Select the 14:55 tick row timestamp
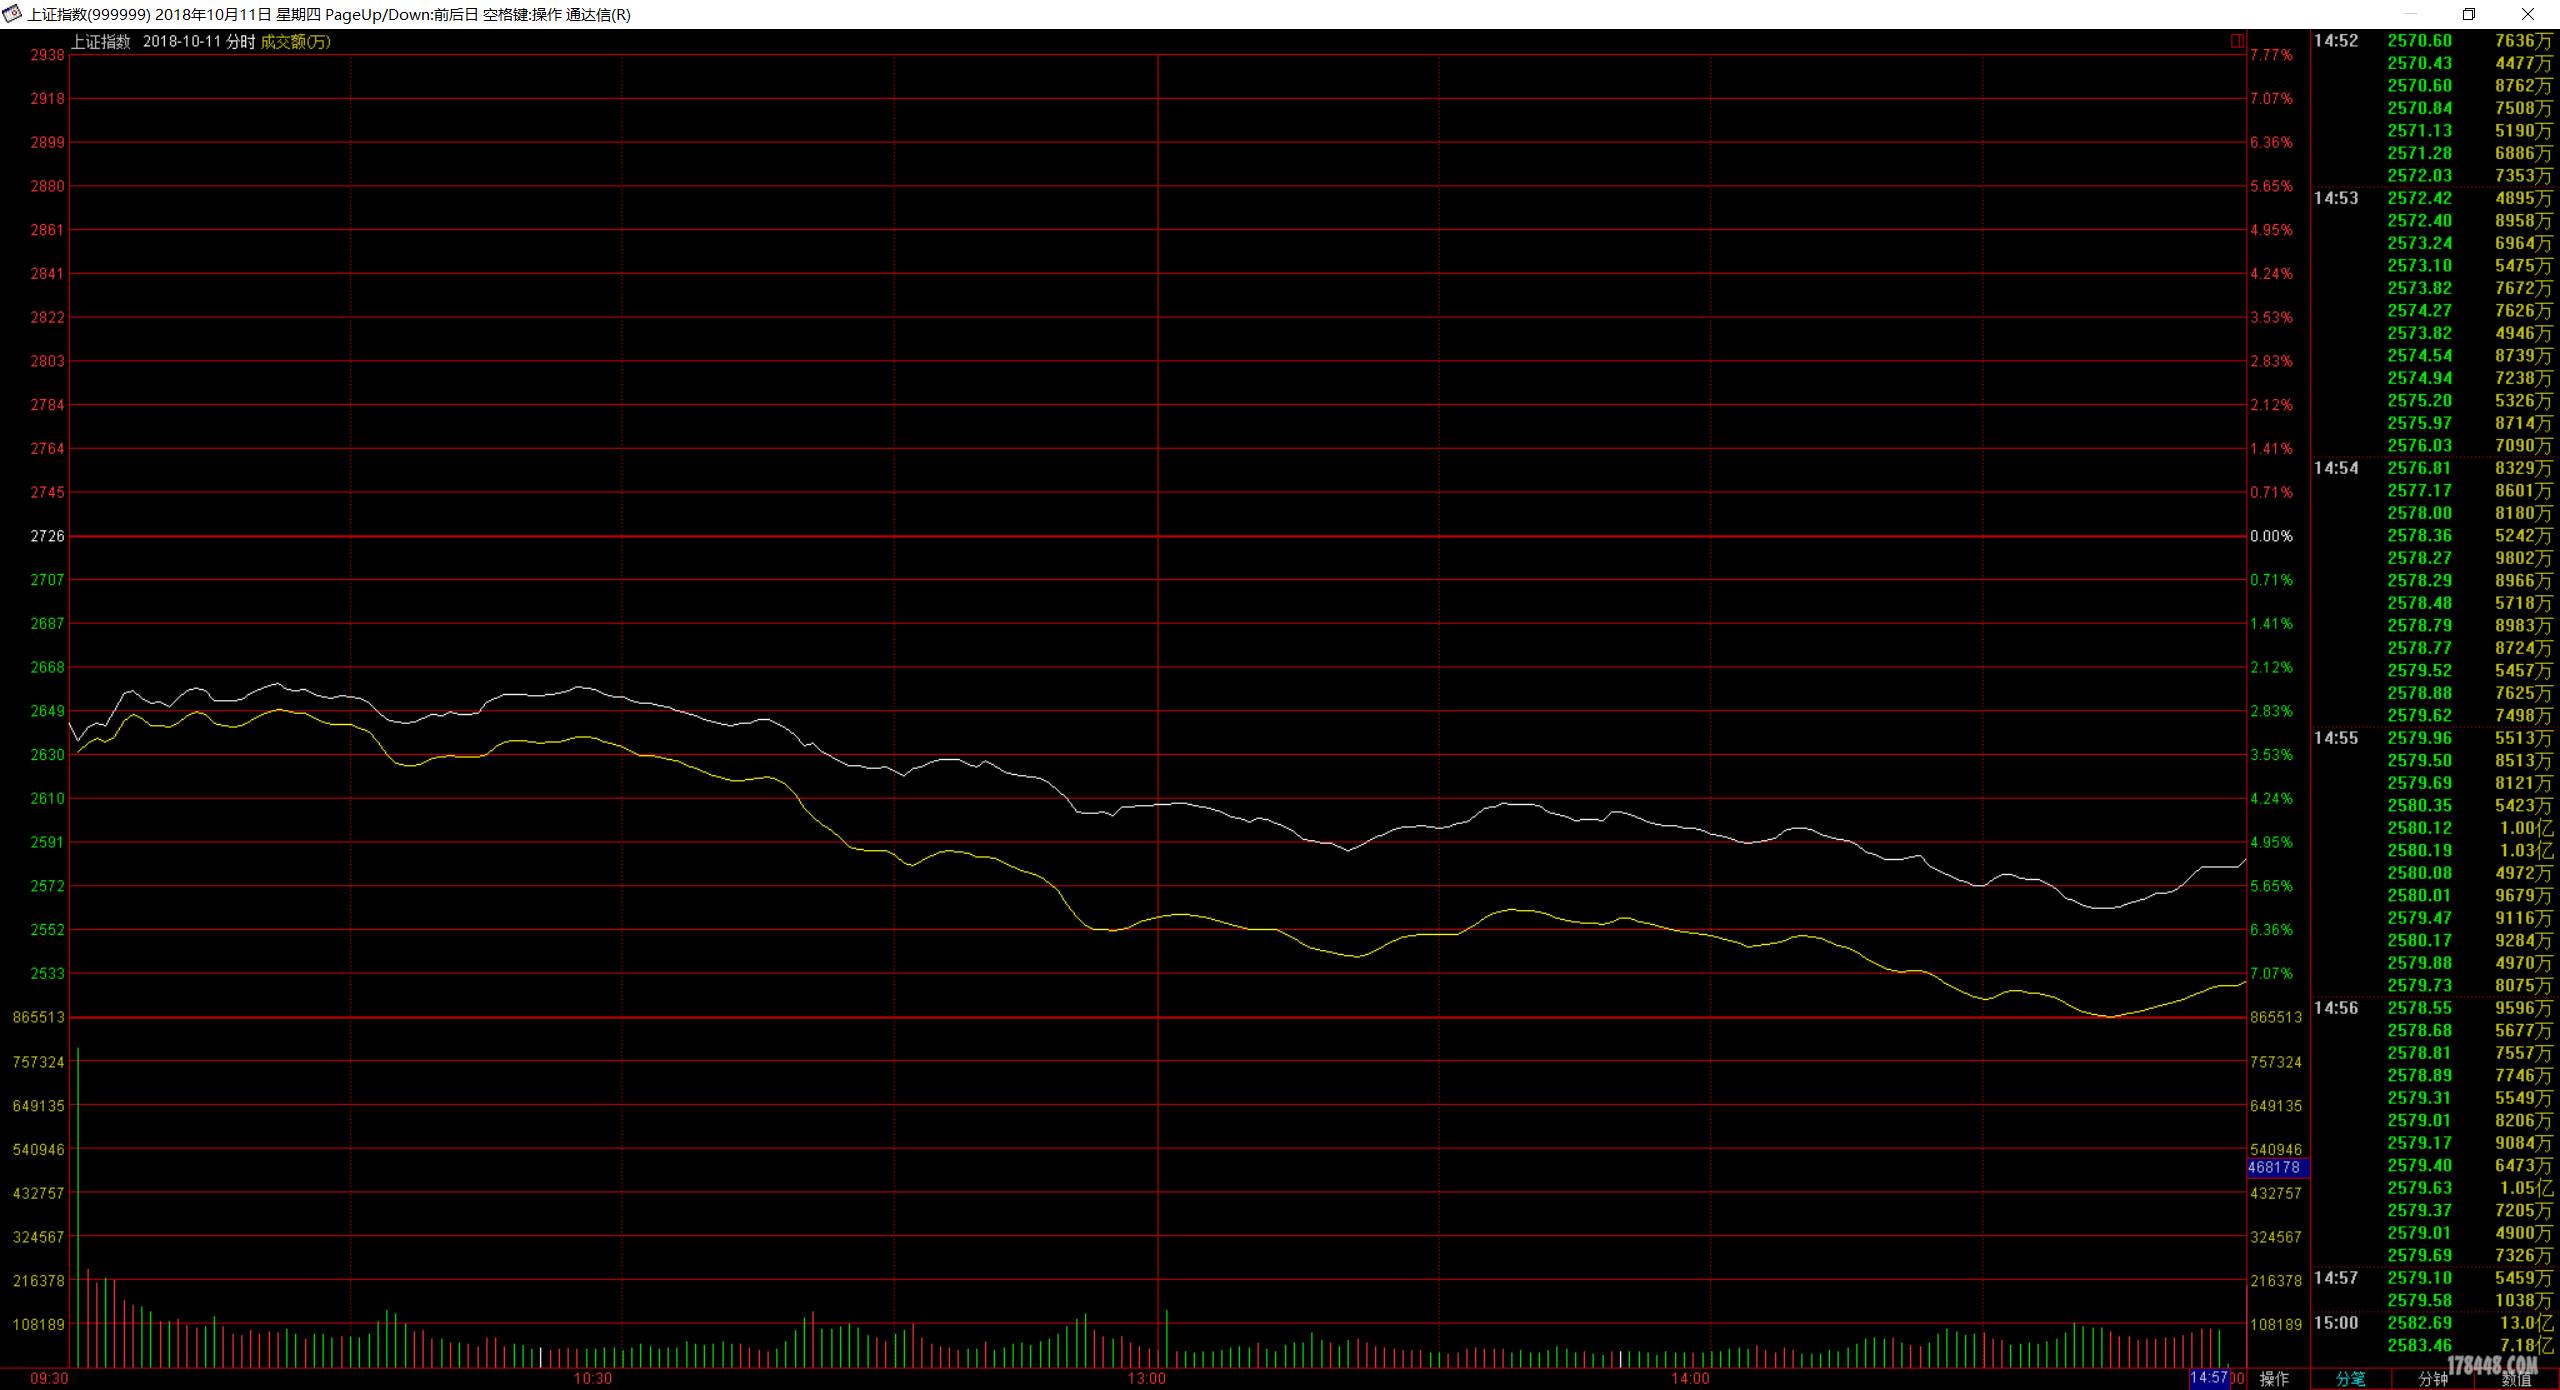Viewport: 2560px width, 1390px height. point(2336,738)
